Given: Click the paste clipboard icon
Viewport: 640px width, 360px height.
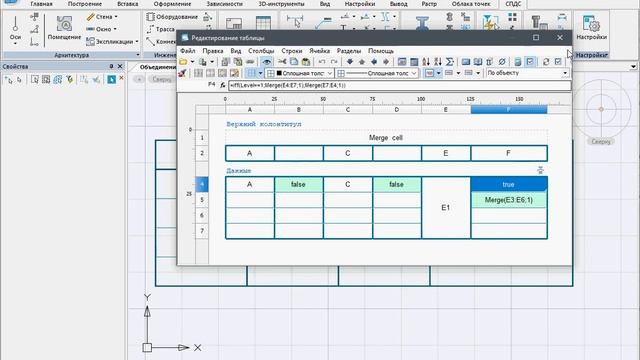Looking at the screenshot, I should pos(306,62).
